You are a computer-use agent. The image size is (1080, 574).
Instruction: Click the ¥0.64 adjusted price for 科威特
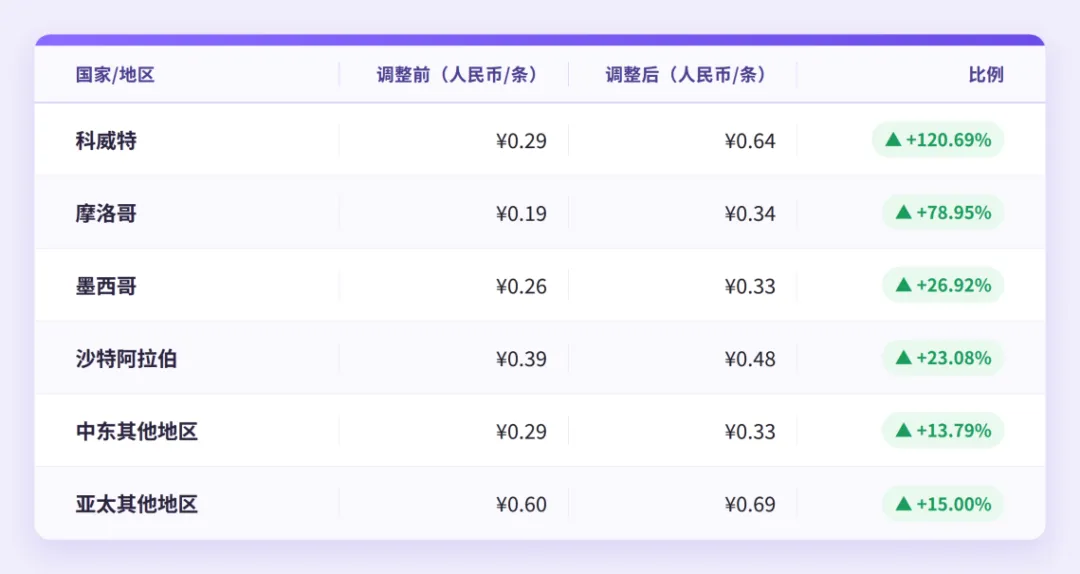(x=750, y=141)
